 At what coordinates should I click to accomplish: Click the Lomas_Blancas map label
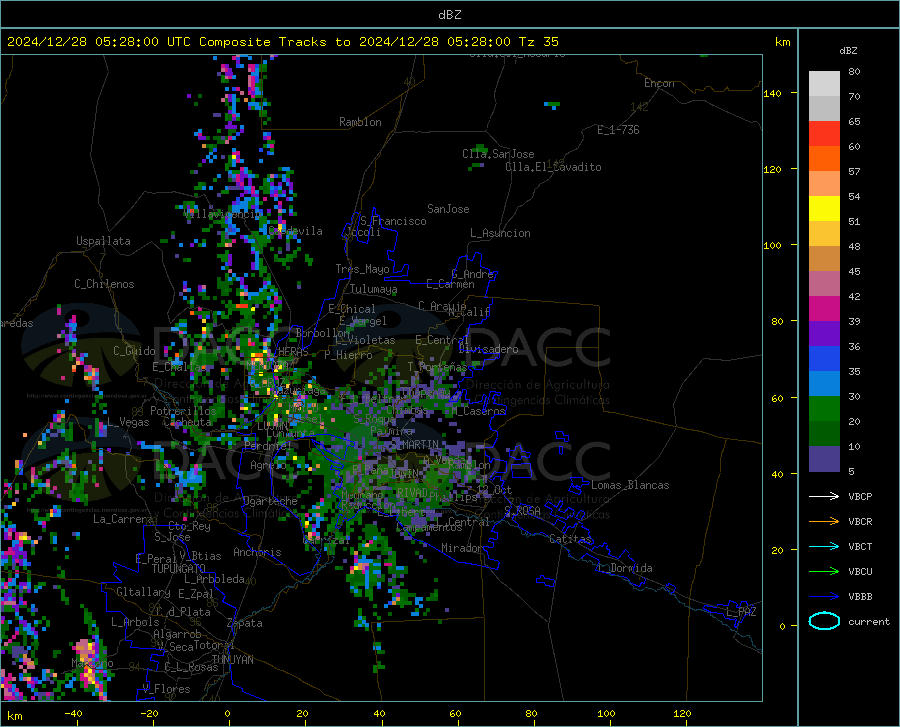coord(630,485)
